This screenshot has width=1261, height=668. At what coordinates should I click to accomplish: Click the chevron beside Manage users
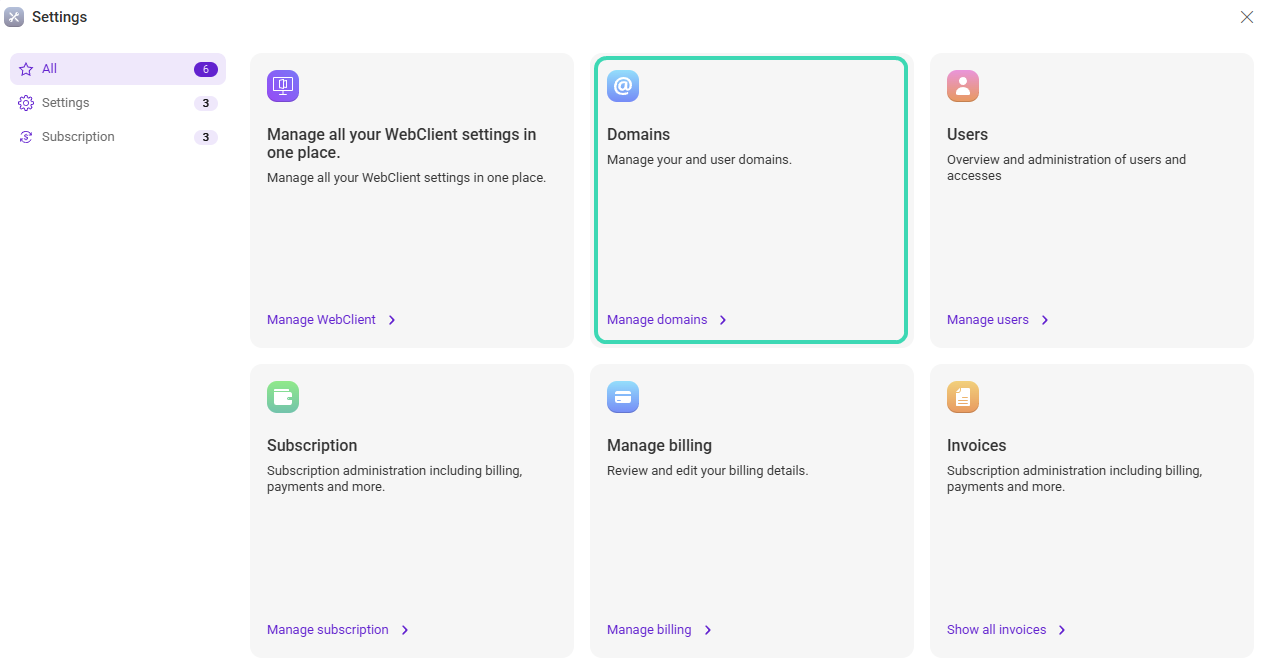pos(1044,320)
